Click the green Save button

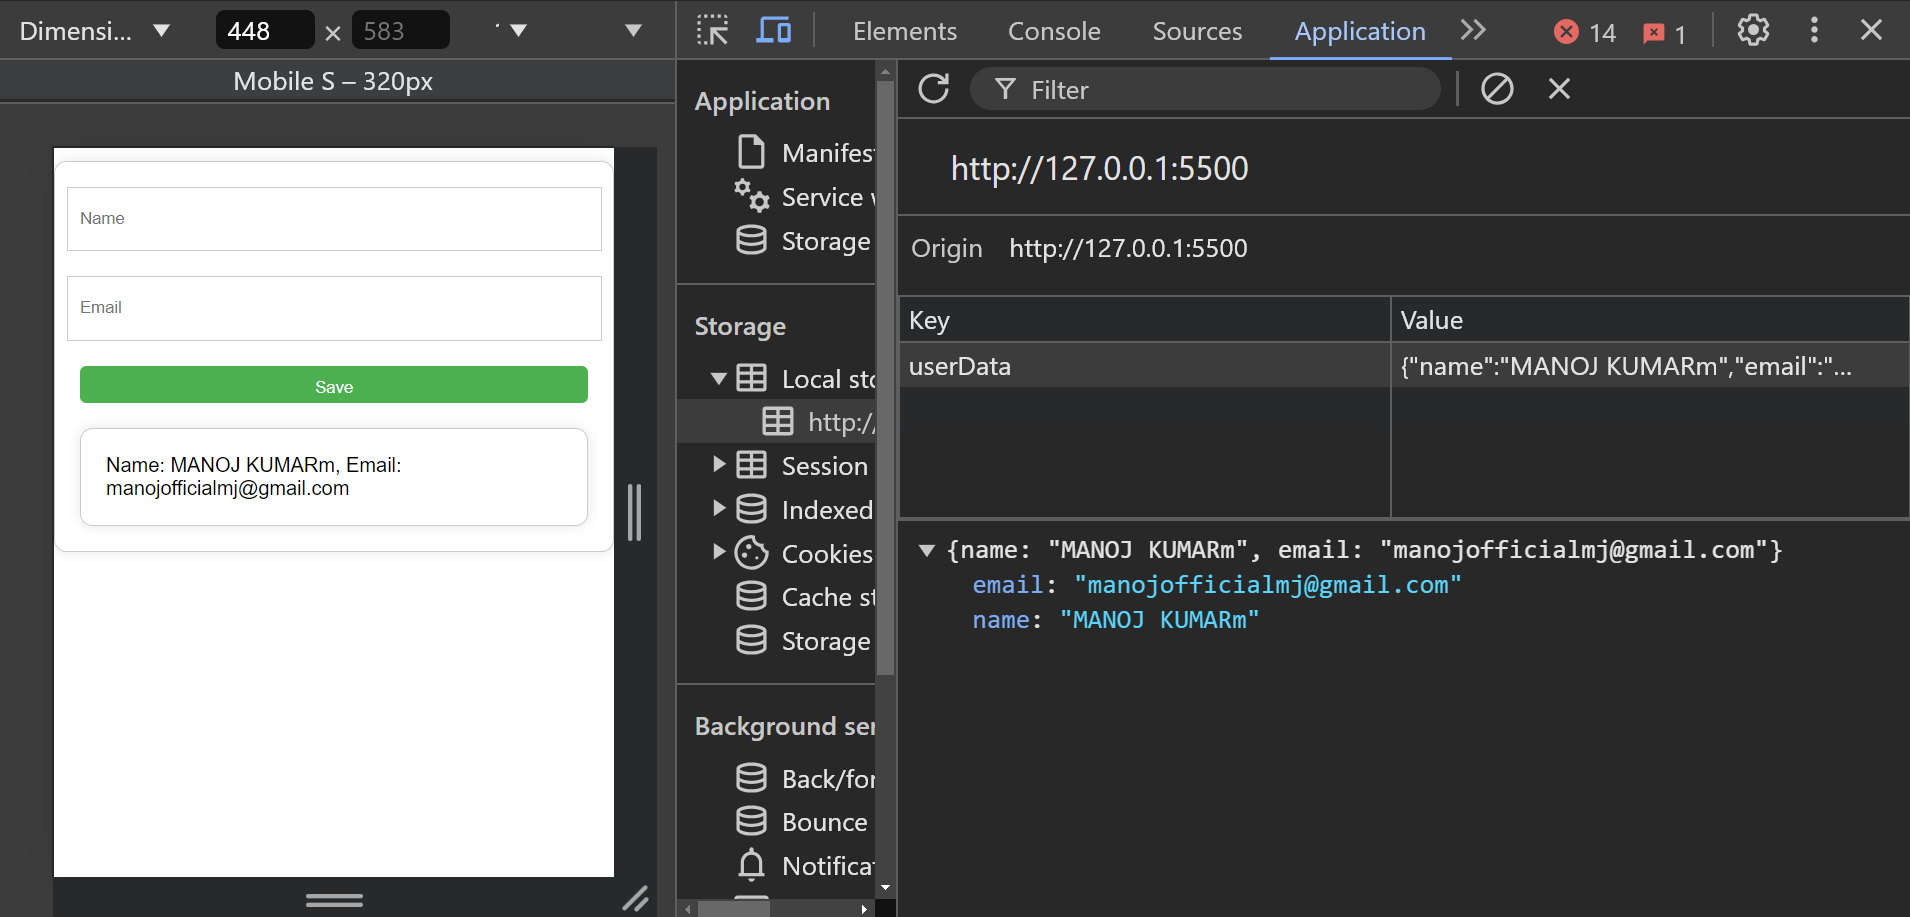pos(333,386)
